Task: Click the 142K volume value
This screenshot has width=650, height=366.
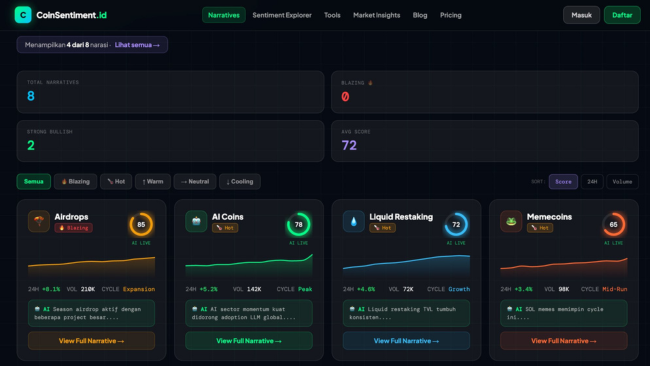Action: [254, 289]
